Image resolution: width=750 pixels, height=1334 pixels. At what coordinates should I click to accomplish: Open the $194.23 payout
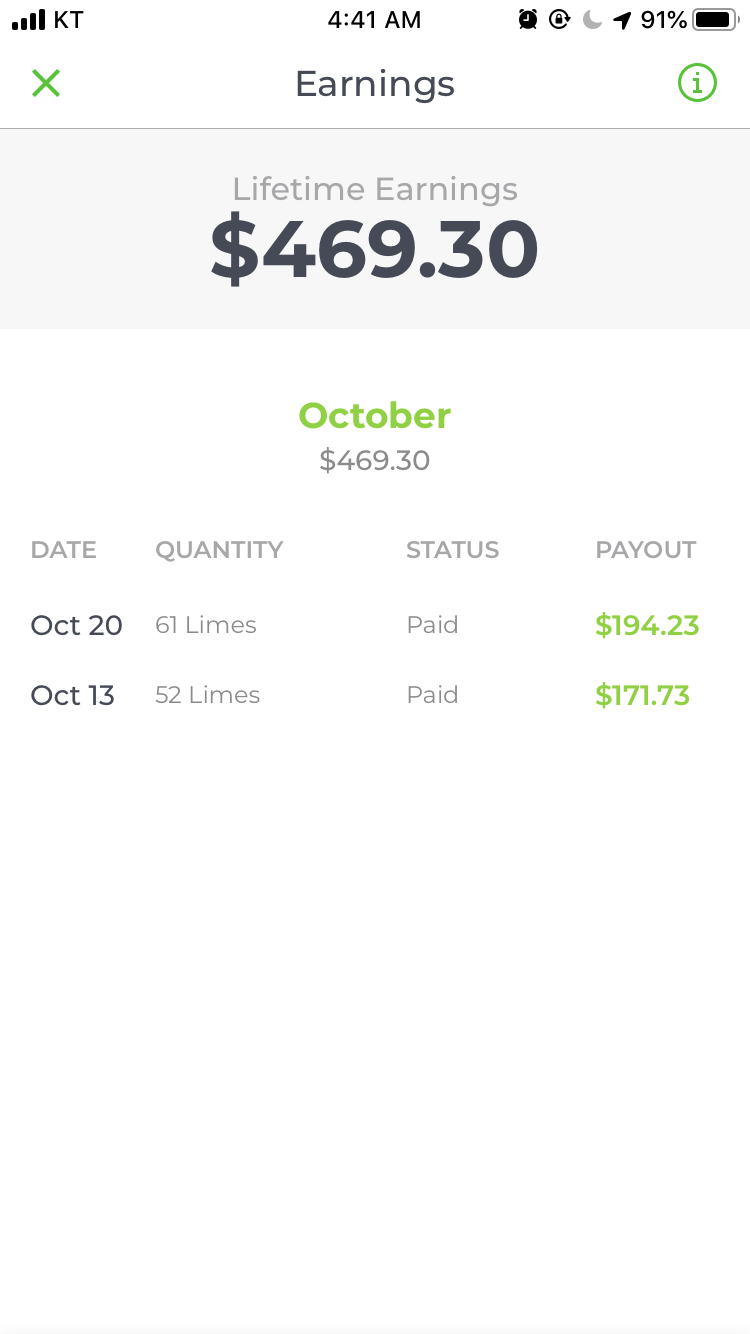tap(647, 625)
